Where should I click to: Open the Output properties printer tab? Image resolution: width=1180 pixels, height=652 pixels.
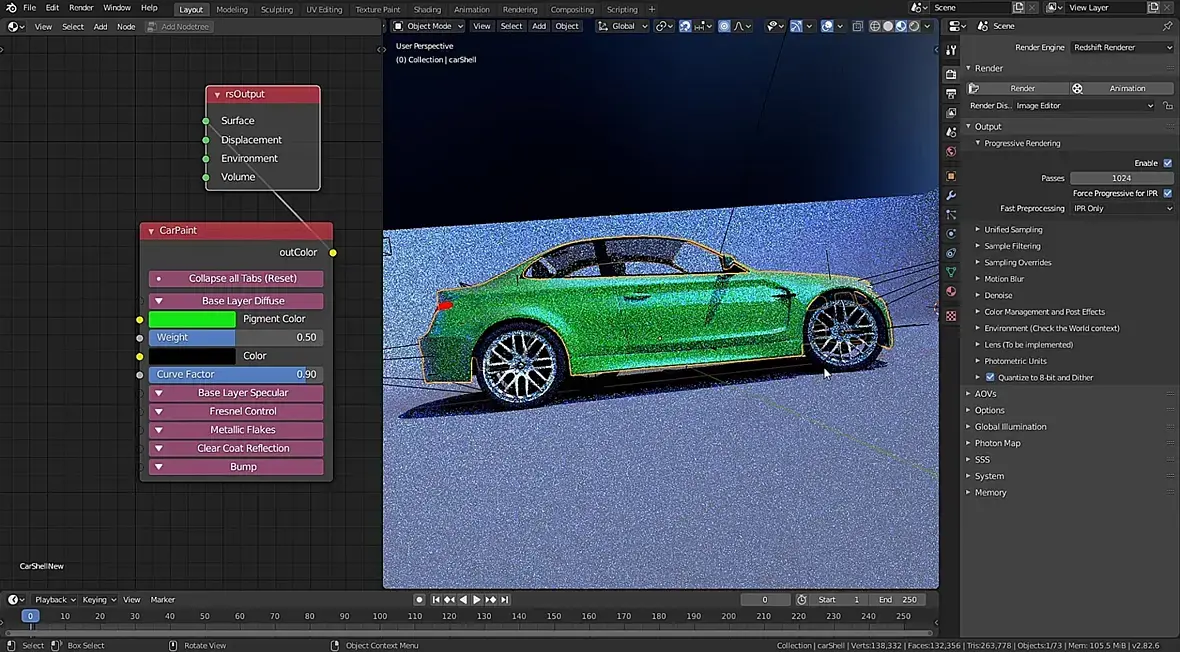click(951, 93)
